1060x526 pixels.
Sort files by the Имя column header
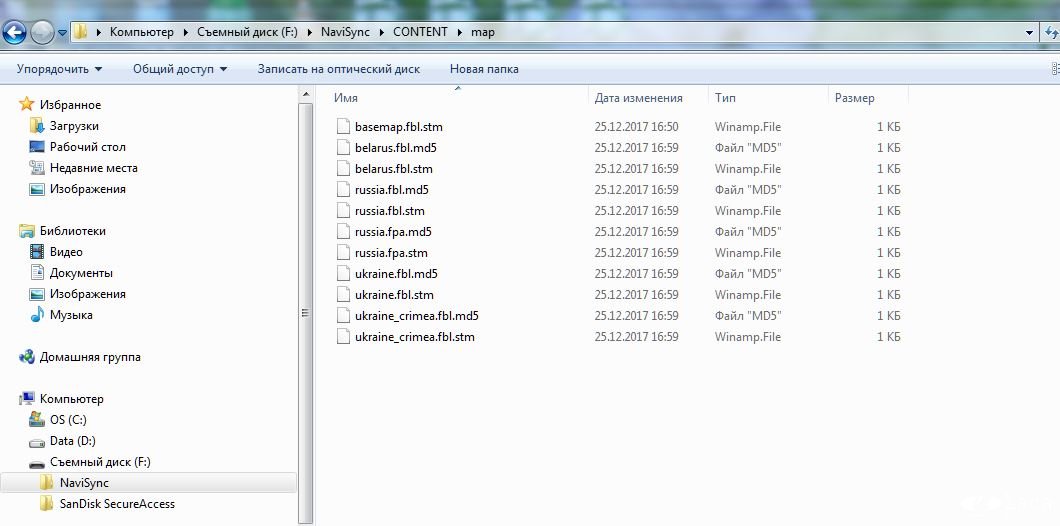pyautogui.click(x=346, y=98)
